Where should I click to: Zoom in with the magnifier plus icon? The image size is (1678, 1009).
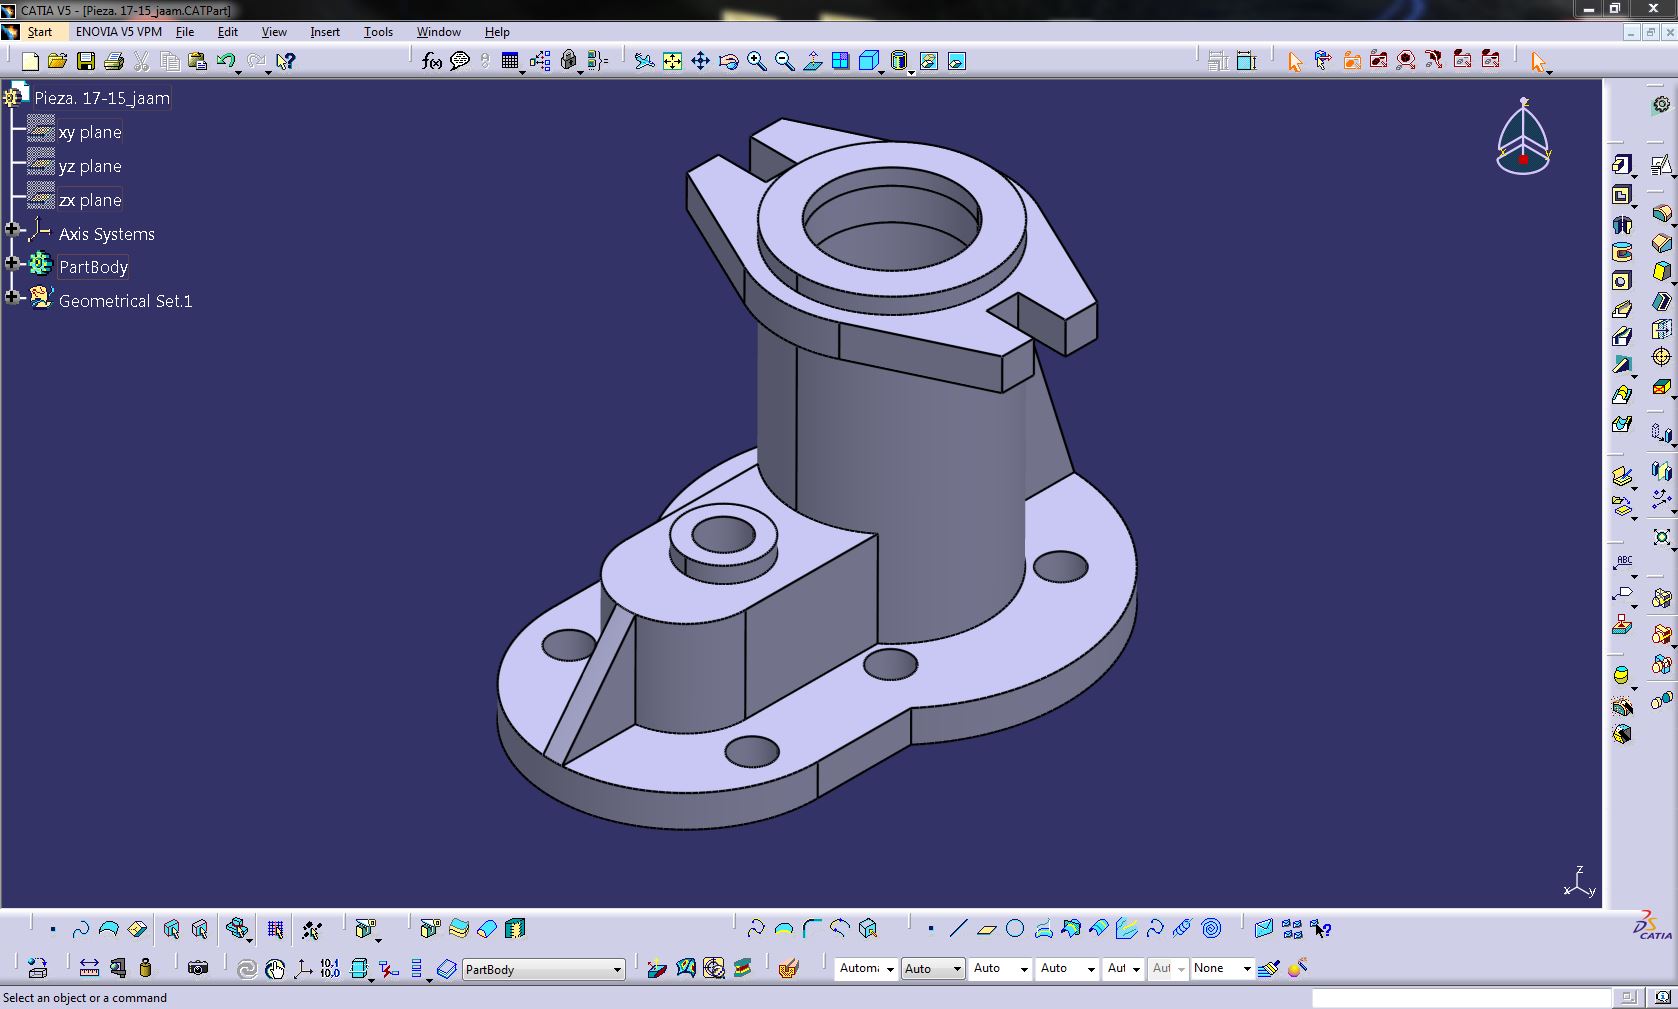tap(757, 61)
